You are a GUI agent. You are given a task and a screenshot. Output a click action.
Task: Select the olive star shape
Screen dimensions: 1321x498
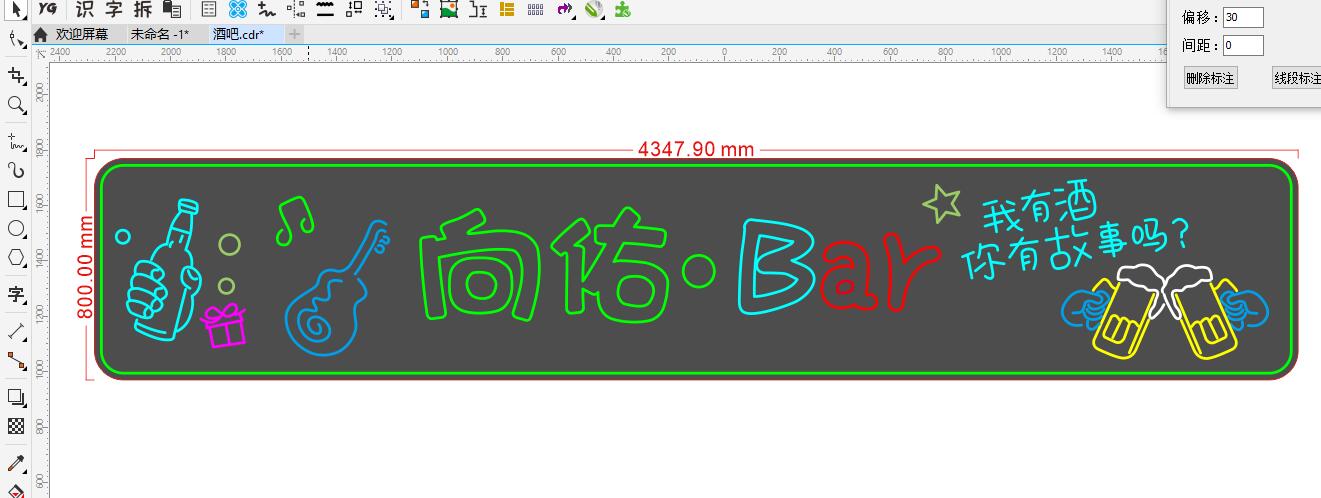tap(942, 203)
